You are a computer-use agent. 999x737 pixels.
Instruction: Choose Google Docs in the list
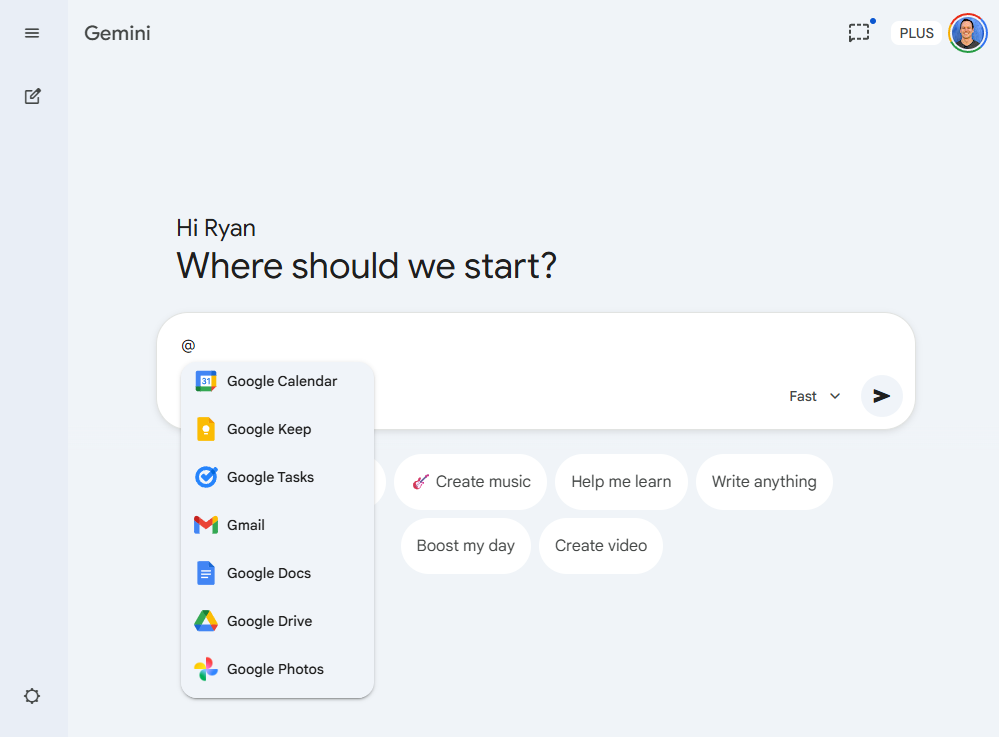click(x=277, y=573)
